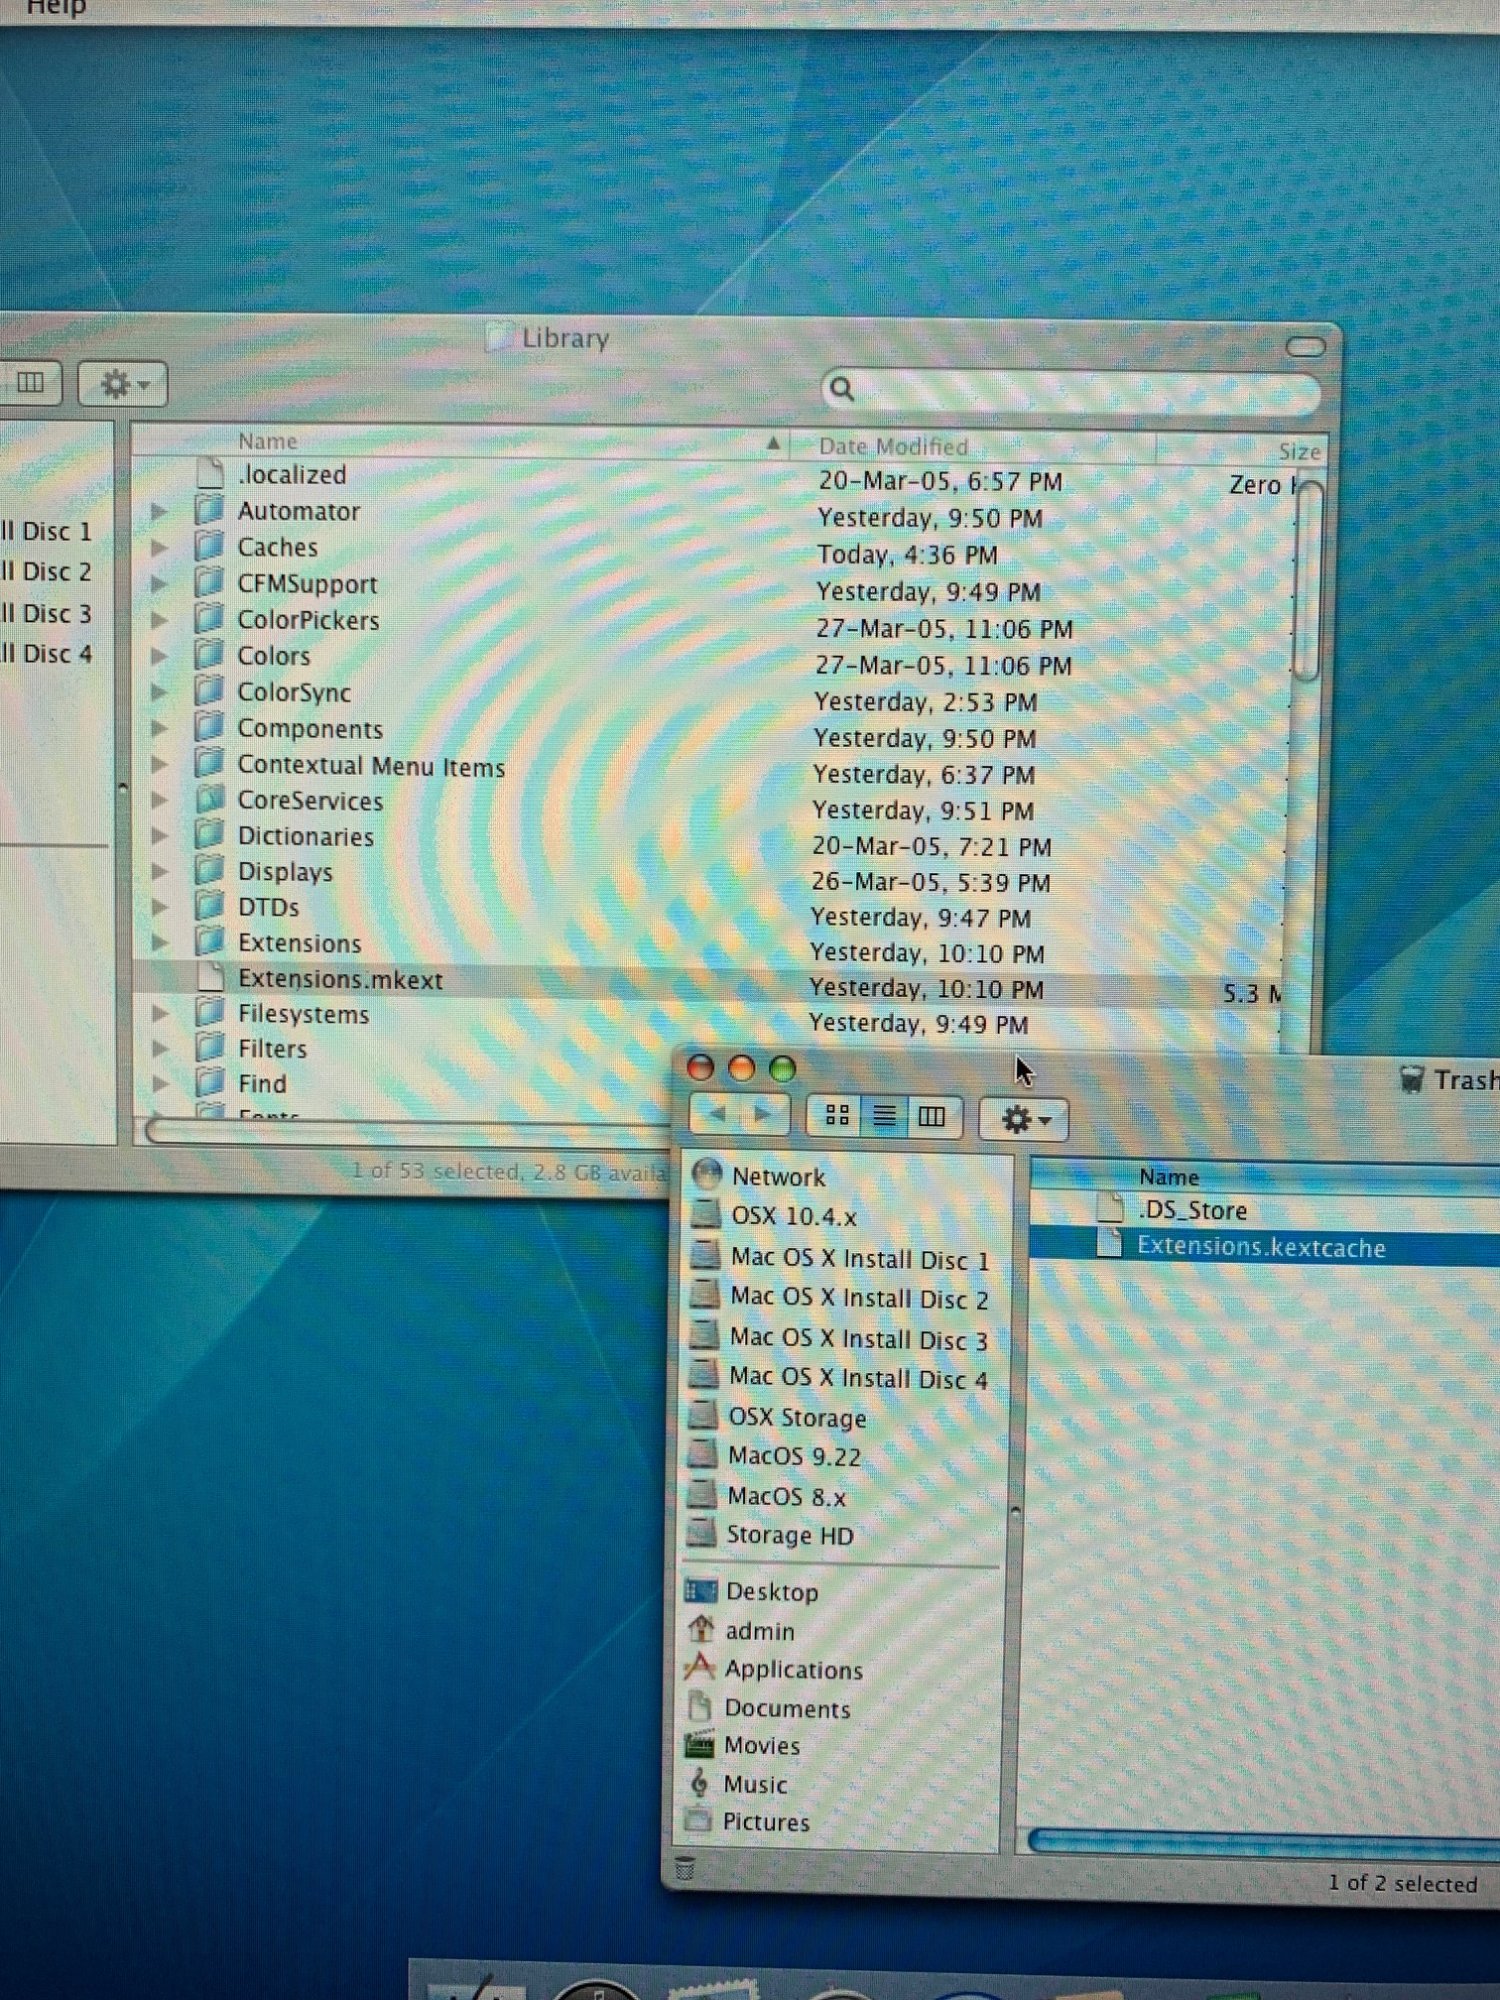Screen dimensions: 1500x2000
Task: Go to Pictures folder in sidebar
Action: (747, 1822)
